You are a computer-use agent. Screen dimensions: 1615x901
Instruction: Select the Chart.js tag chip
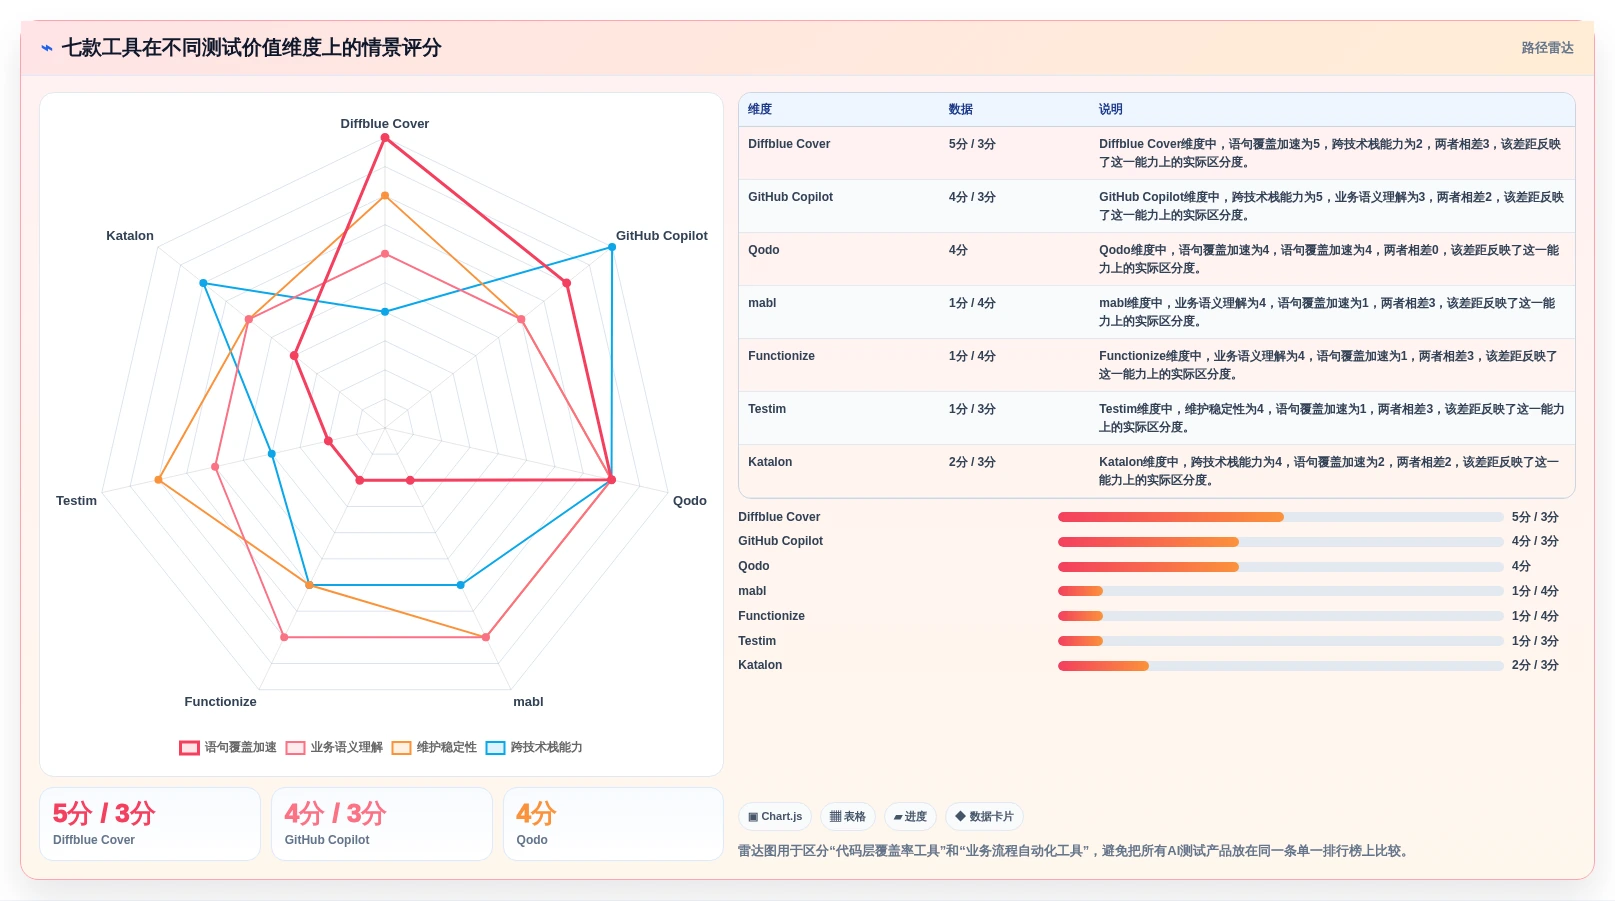click(775, 816)
